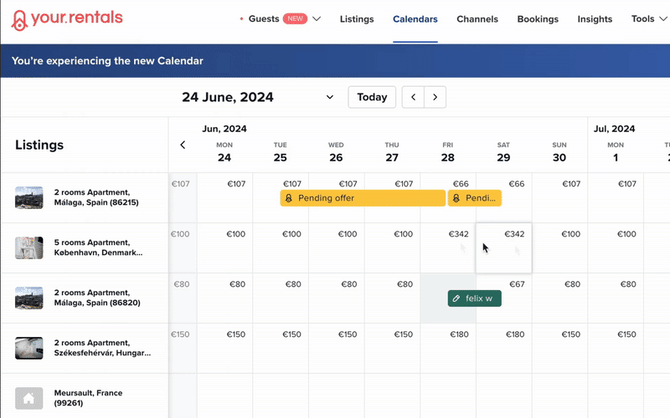Go to previous date range arrow
The height and width of the screenshot is (418, 670).
point(413,97)
